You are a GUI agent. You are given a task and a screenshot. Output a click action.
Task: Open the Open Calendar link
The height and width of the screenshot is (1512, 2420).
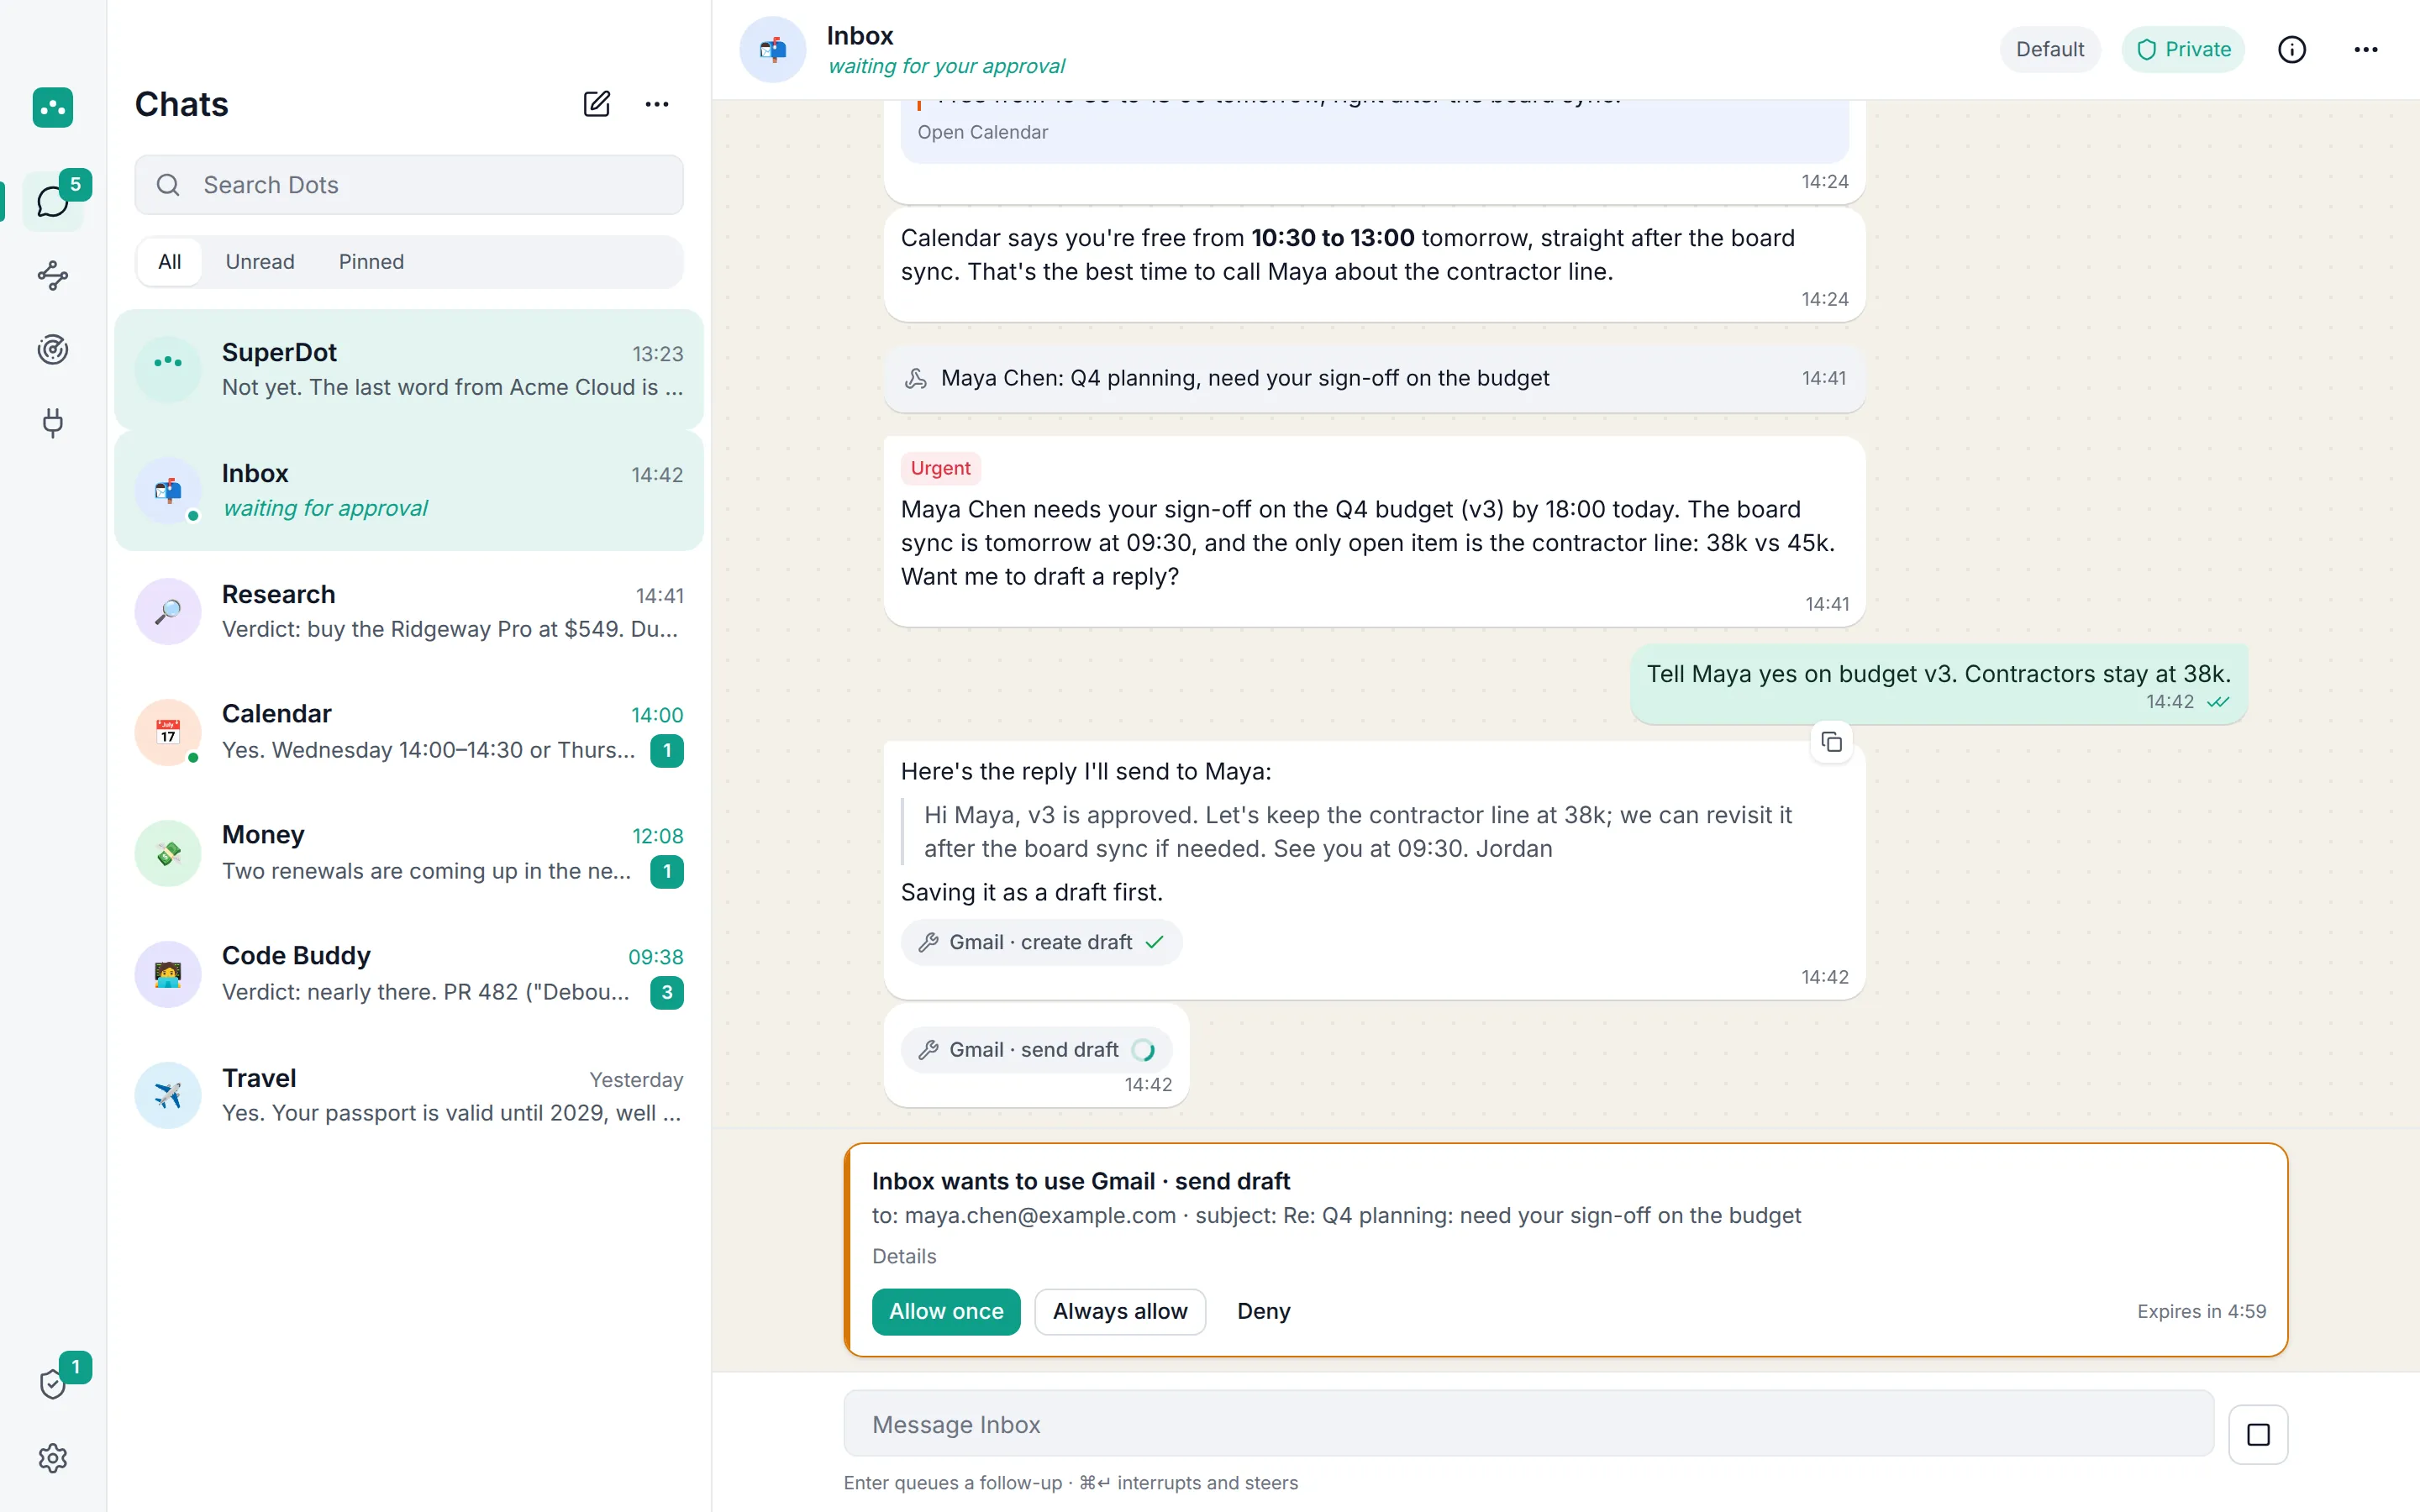click(x=982, y=132)
